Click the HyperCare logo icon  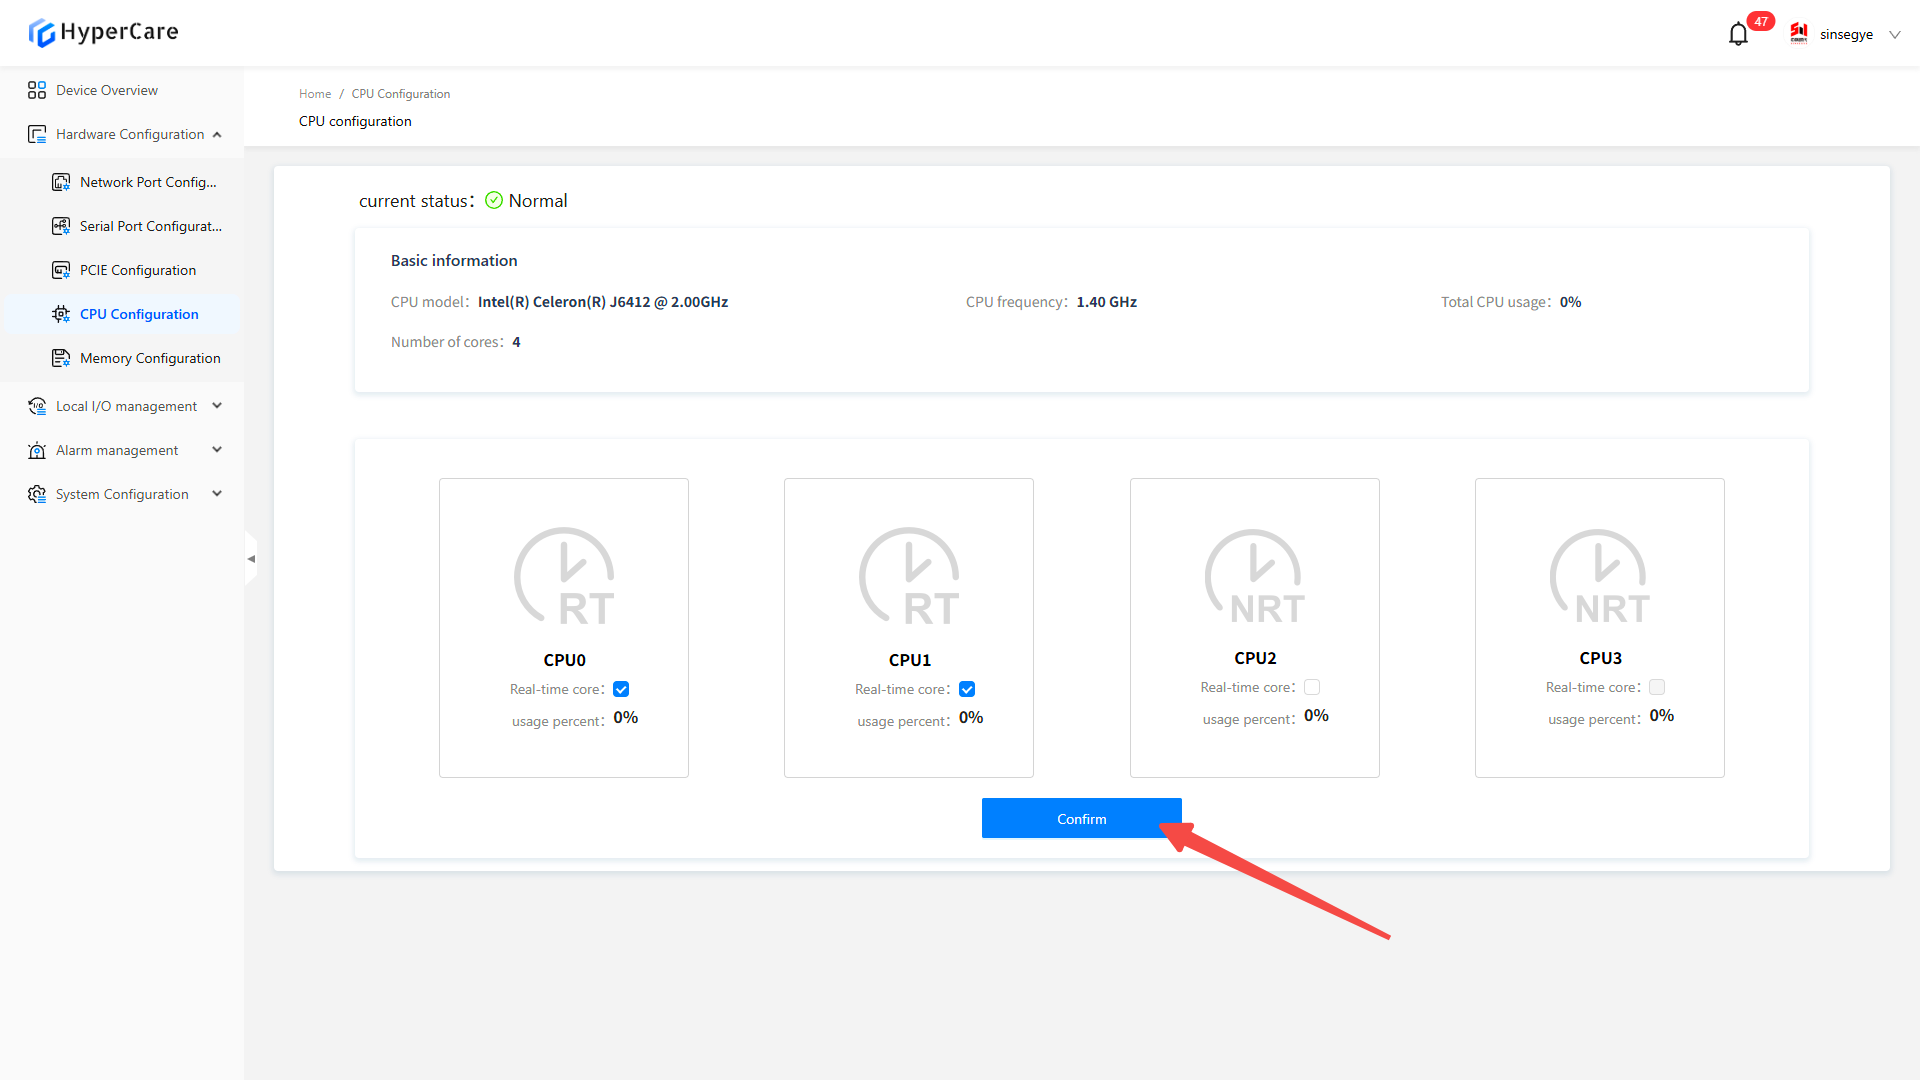(41, 33)
